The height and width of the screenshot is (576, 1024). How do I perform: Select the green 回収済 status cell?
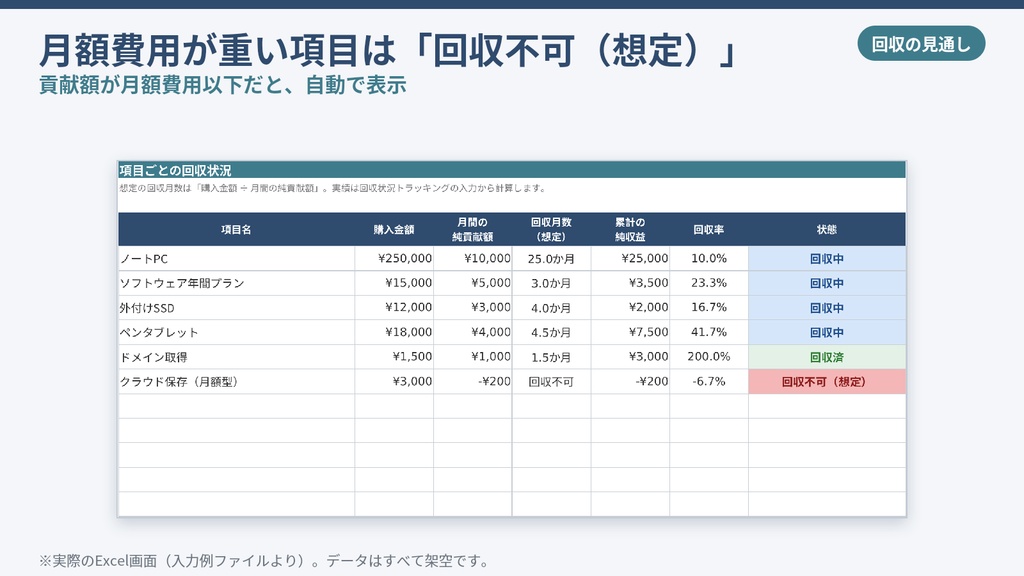coord(827,357)
